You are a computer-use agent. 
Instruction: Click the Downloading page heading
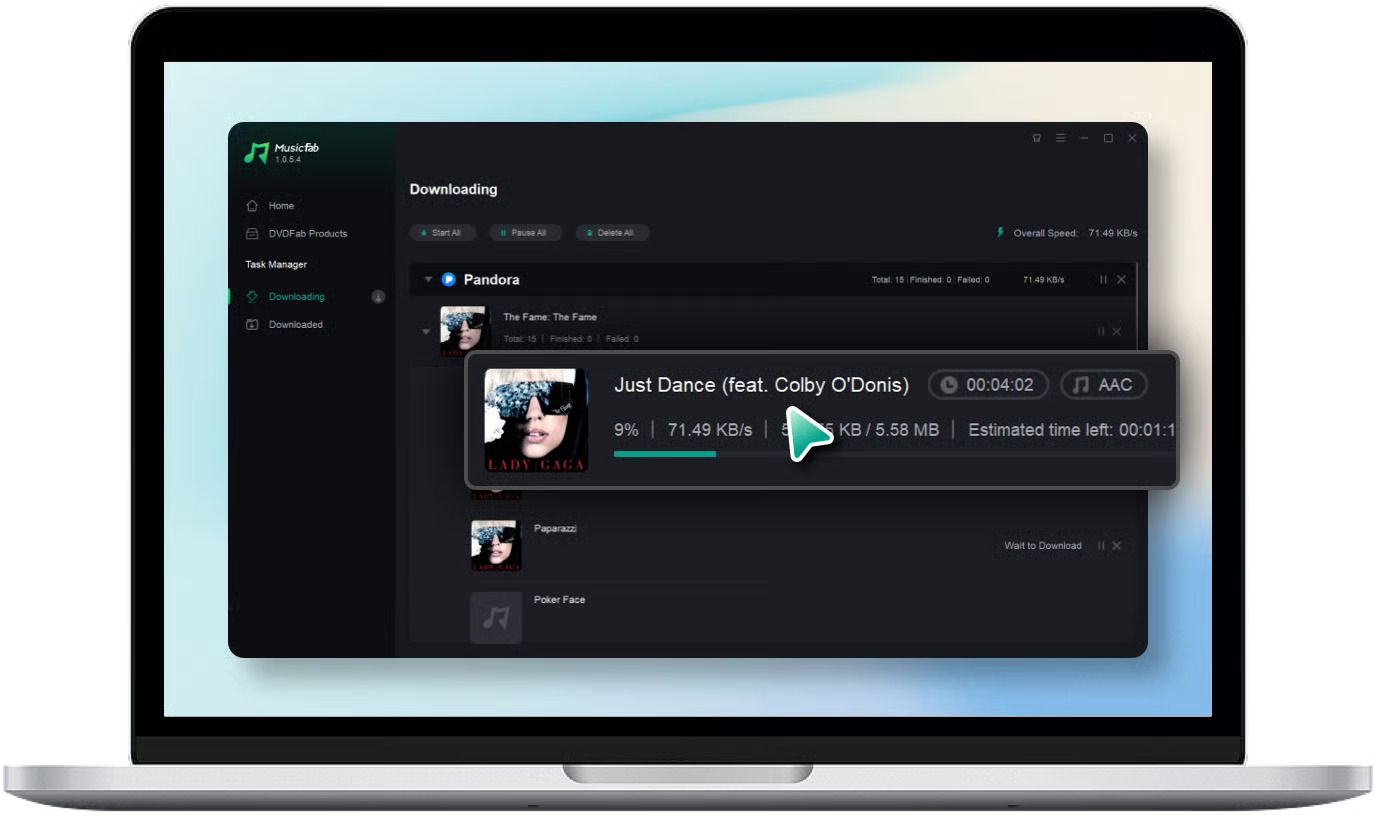click(x=453, y=189)
